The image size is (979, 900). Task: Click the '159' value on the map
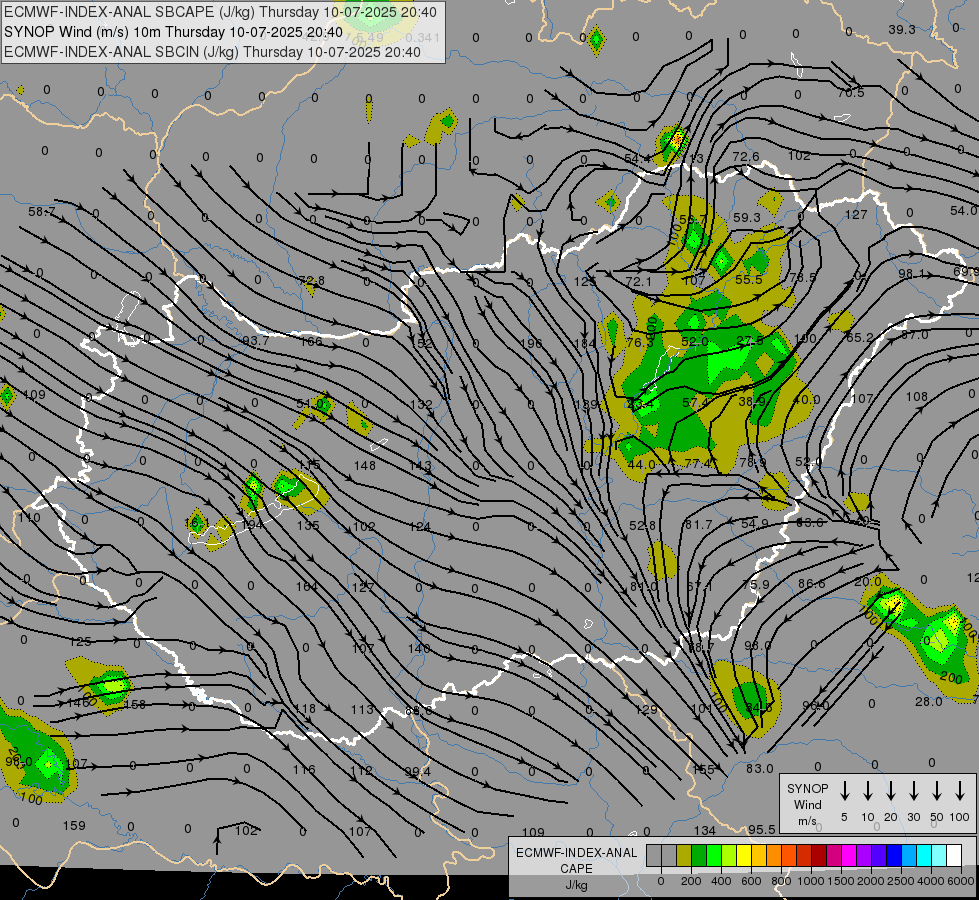[74, 826]
